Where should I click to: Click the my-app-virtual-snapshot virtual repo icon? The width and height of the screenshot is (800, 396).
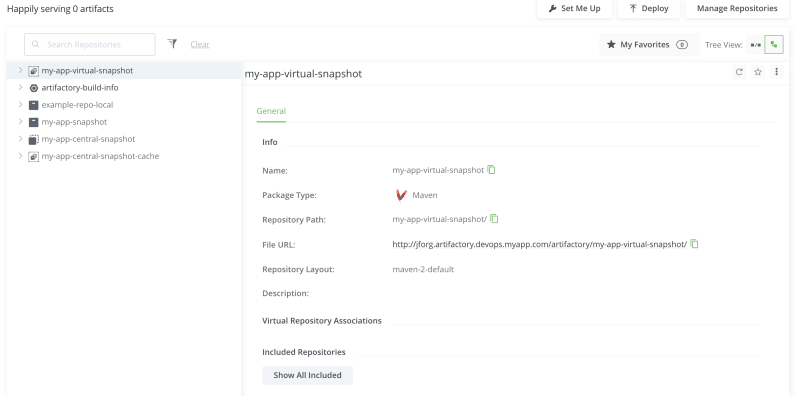pyautogui.click(x=33, y=71)
